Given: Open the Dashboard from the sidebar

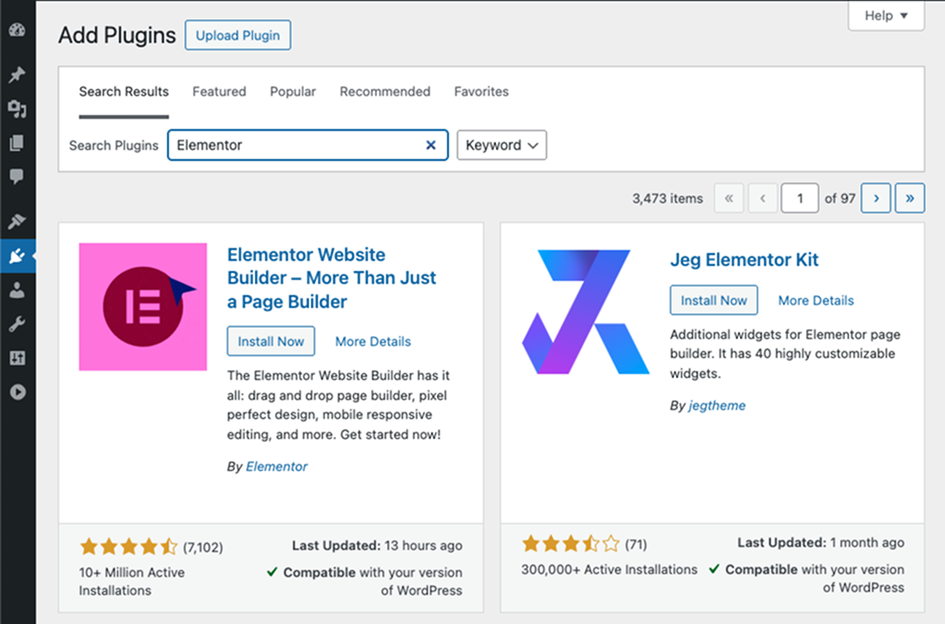Looking at the screenshot, I should coord(17,30).
